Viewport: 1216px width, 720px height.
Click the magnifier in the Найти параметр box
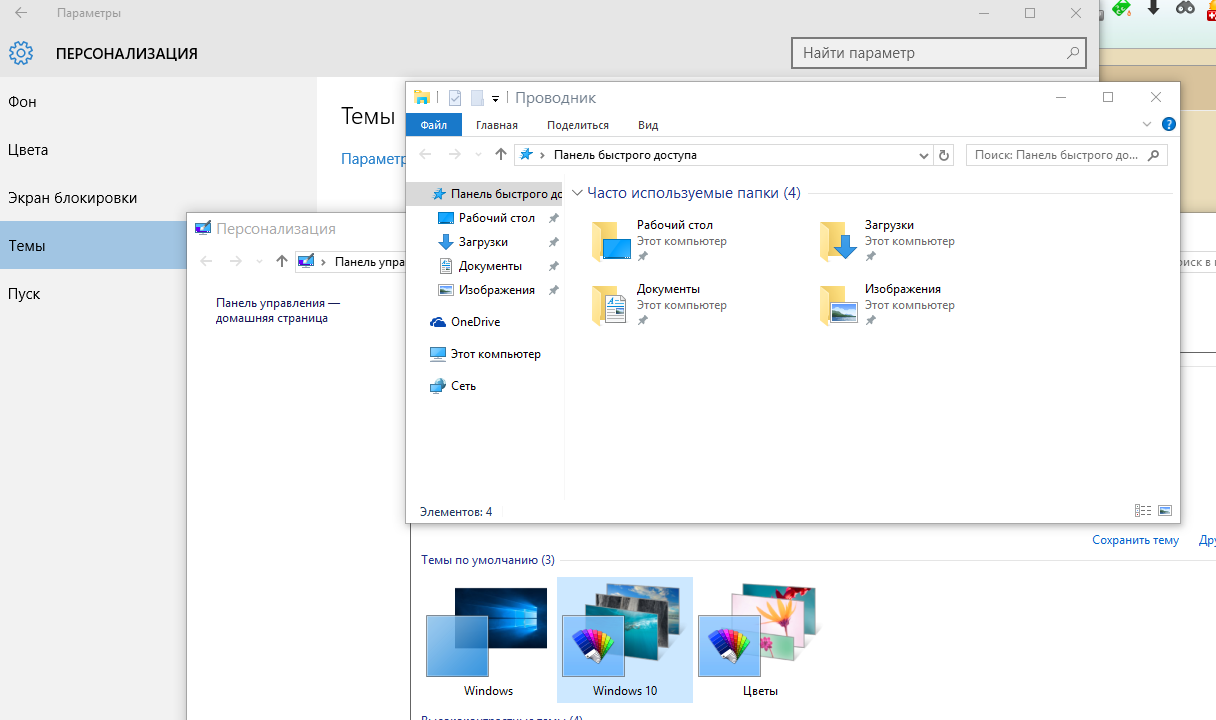coord(1073,53)
